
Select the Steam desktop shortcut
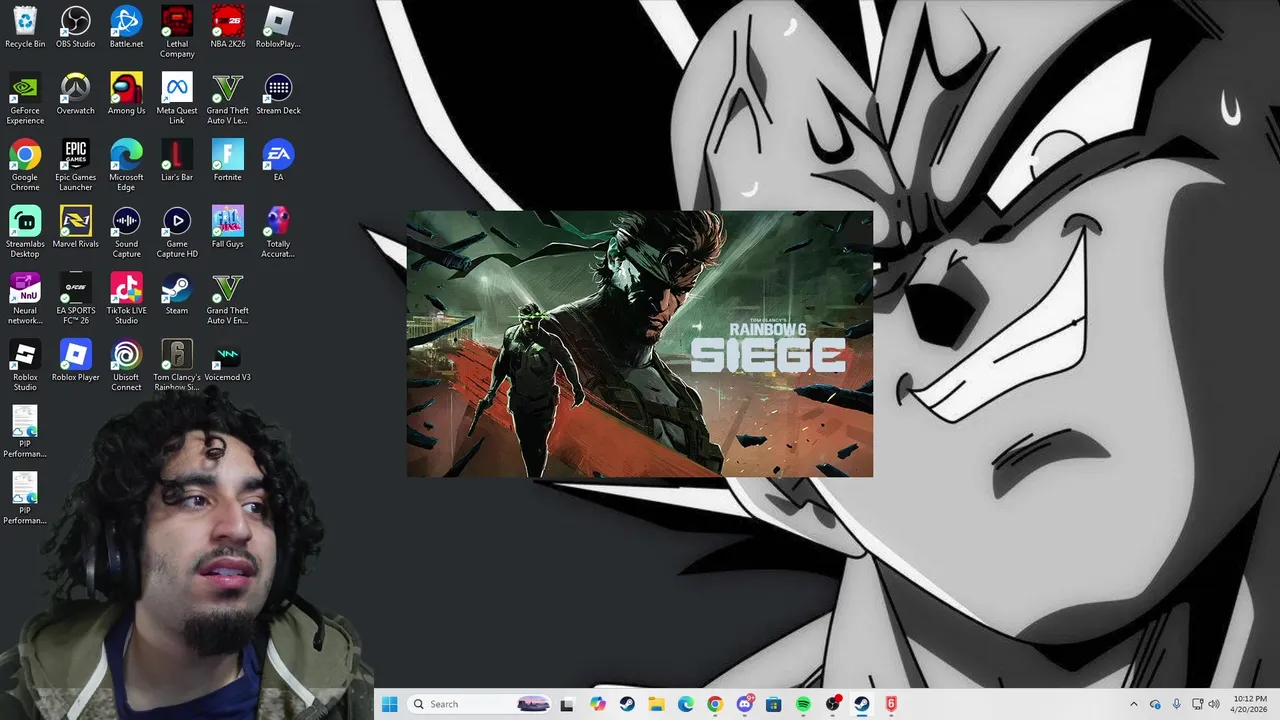point(177,293)
